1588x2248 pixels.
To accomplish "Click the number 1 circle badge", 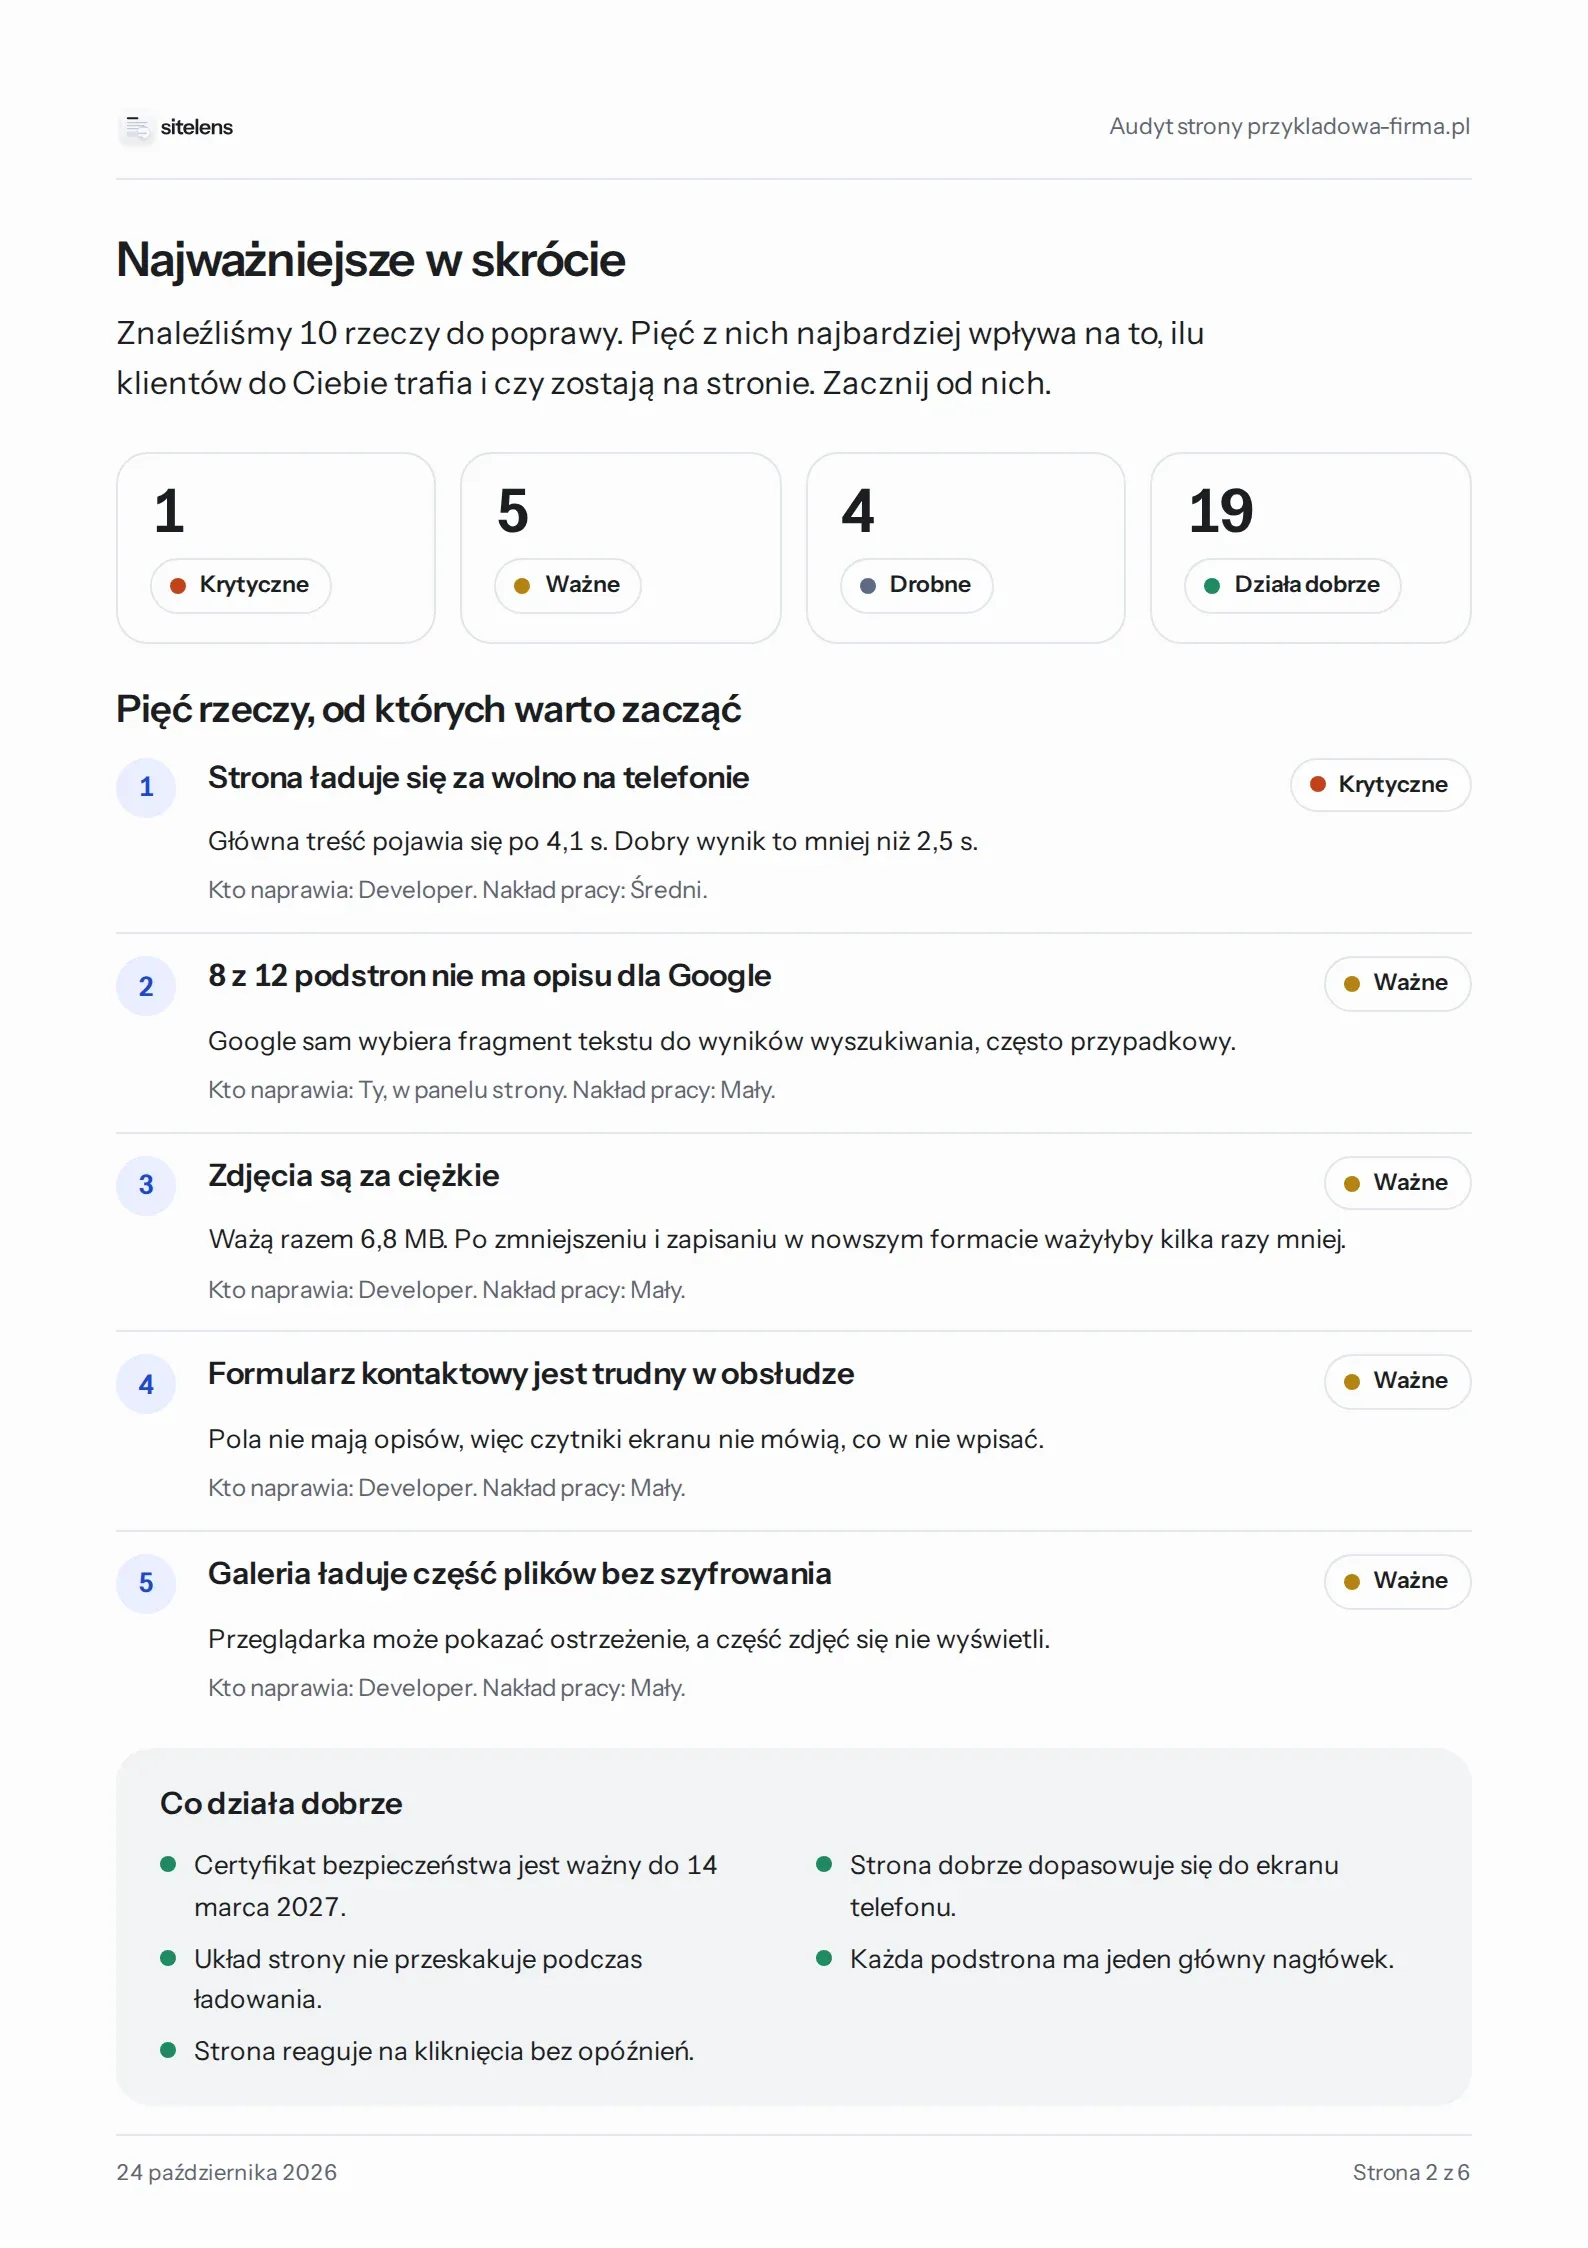I will (x=146, y=787).
